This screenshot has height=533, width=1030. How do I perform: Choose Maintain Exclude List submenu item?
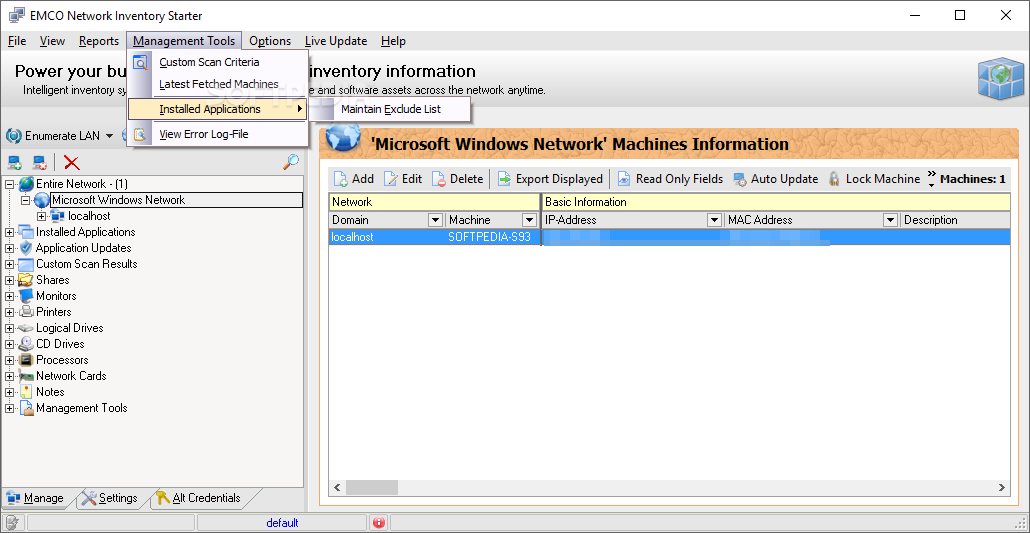[391, 109]
